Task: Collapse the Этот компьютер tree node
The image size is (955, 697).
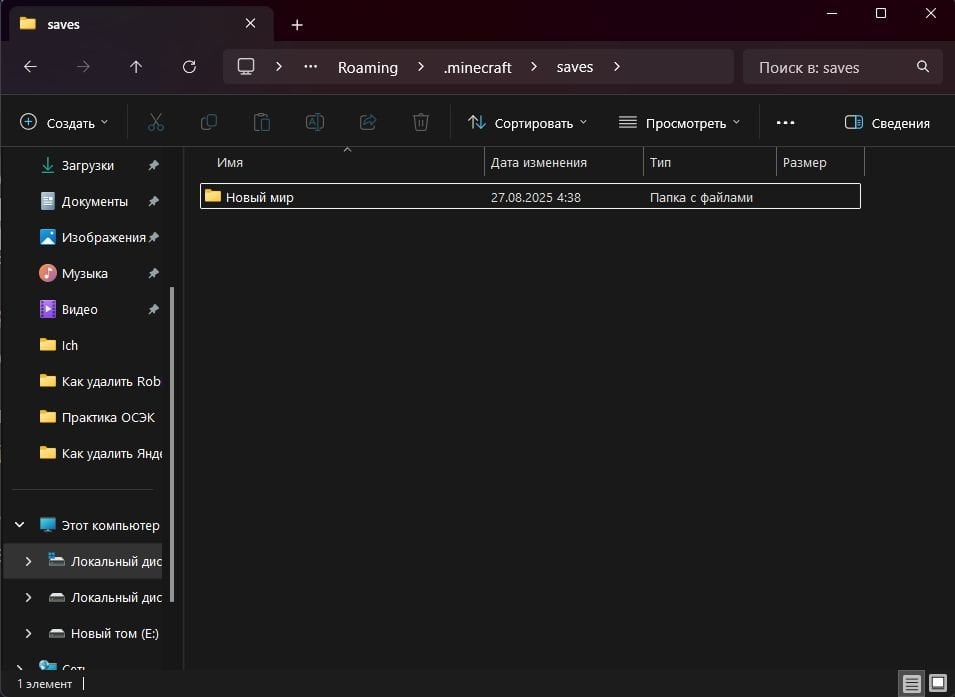Action: [20, 525]
